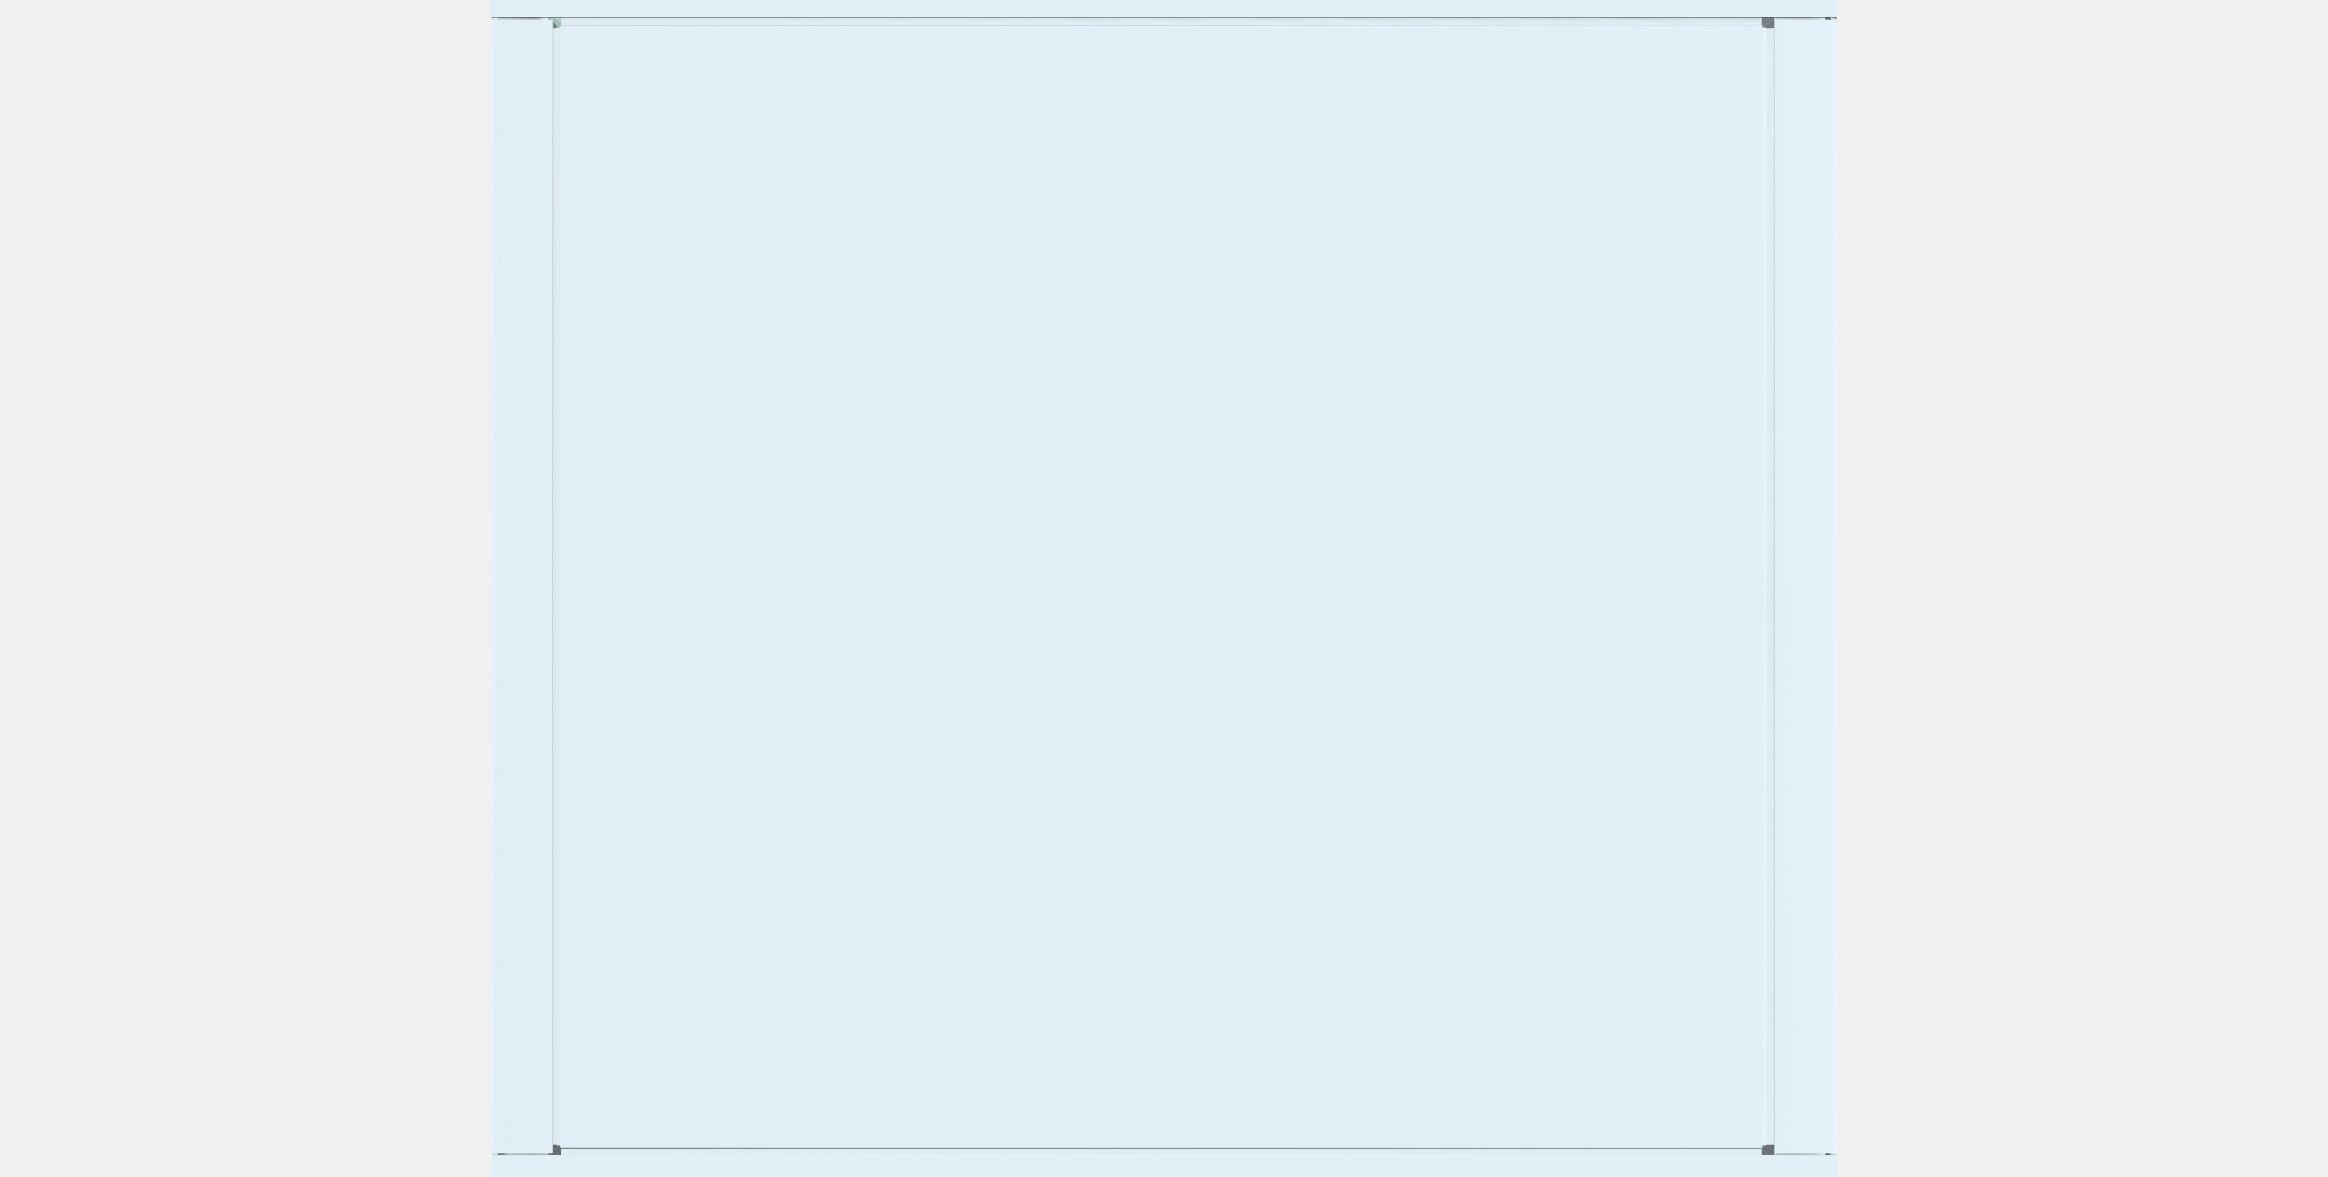Click the right vertical border line of the frame
Screen dimensions: 2328x1177
point(1774,586)
